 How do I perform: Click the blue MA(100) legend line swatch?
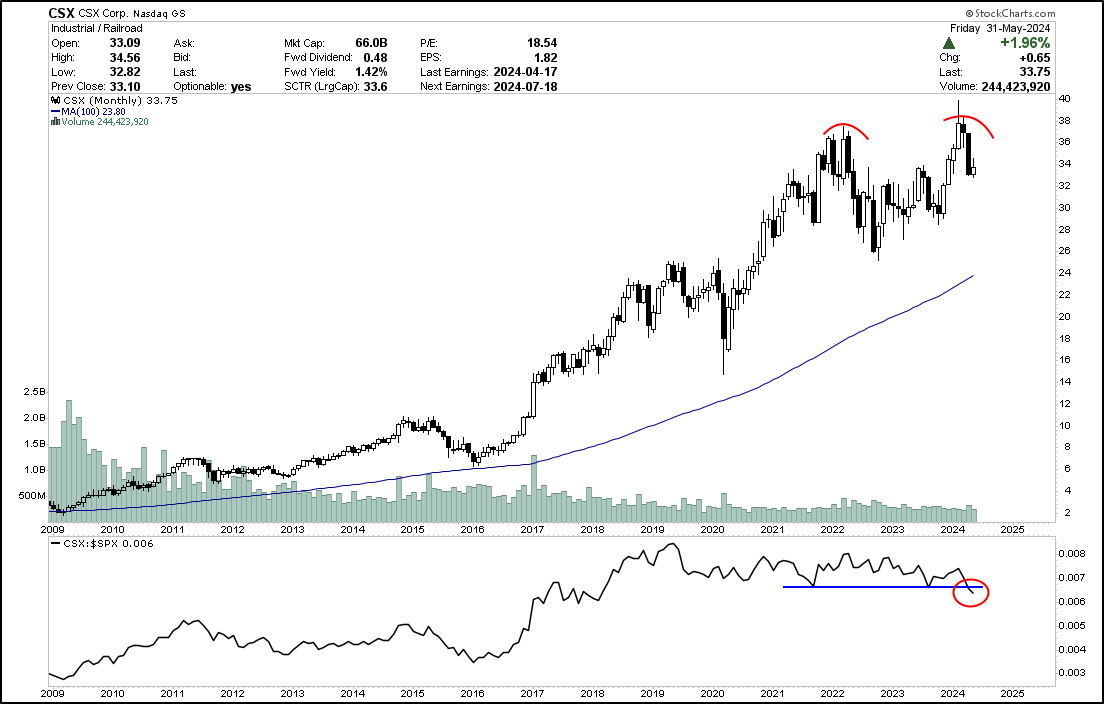56,111
